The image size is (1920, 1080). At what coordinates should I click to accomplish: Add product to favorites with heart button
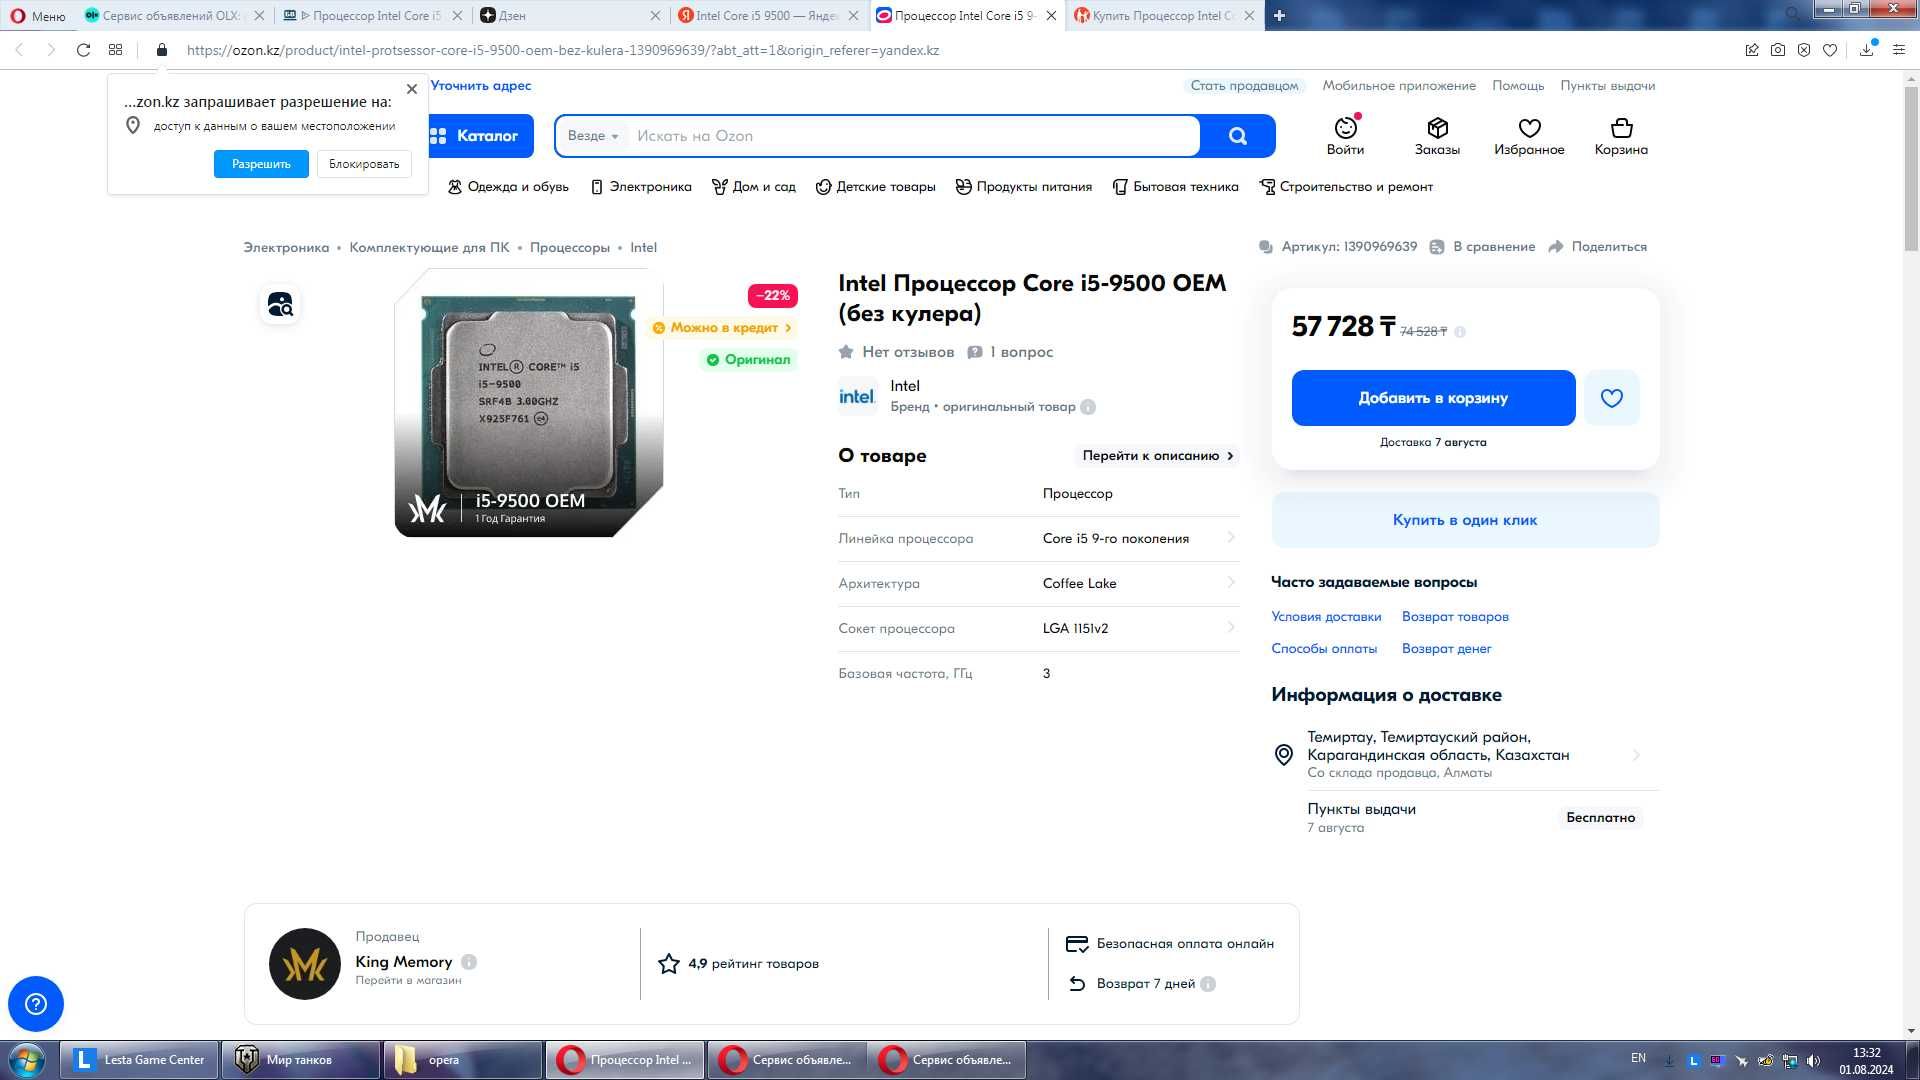(x=1611, y=398)
